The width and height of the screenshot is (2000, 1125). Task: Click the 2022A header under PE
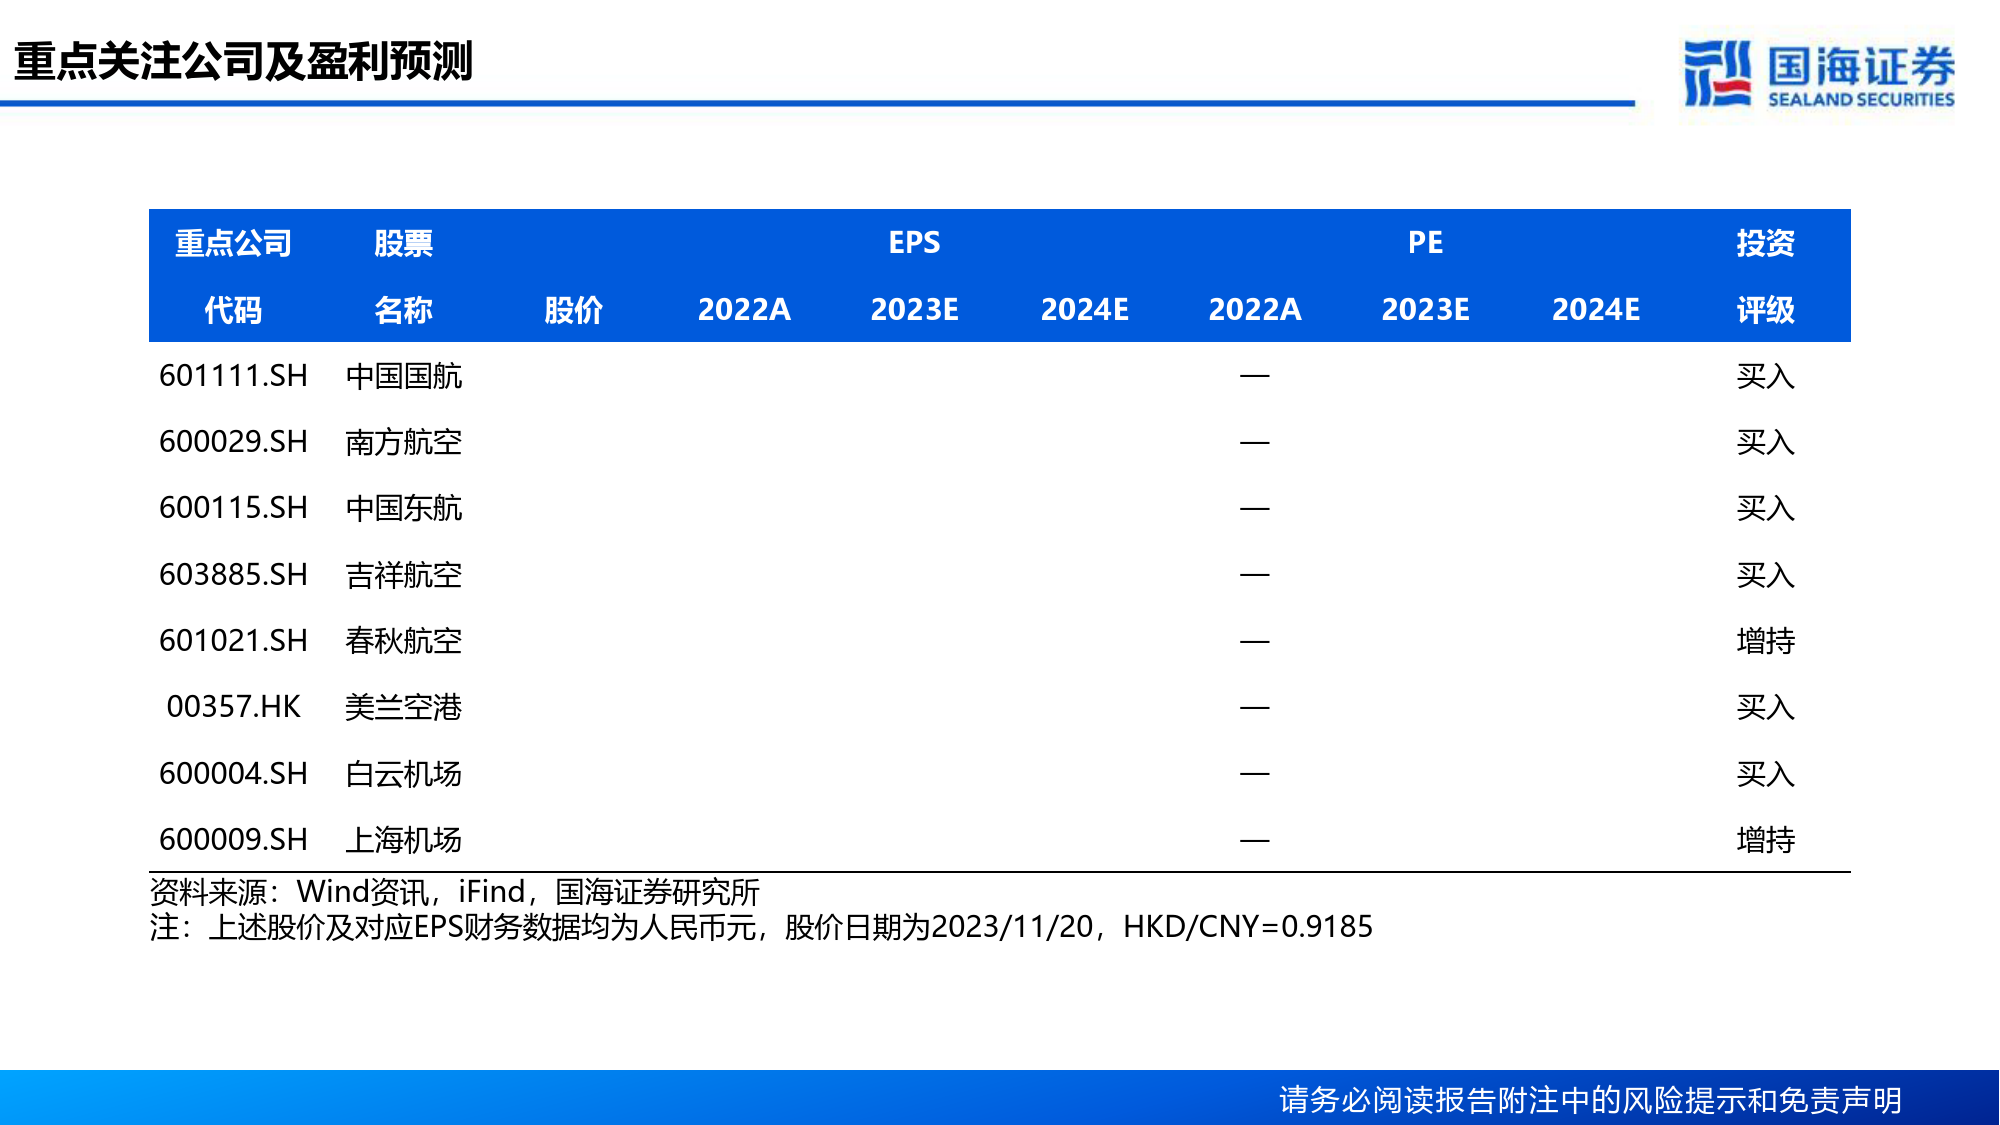pyautogui.click(x=1255, y=310)
